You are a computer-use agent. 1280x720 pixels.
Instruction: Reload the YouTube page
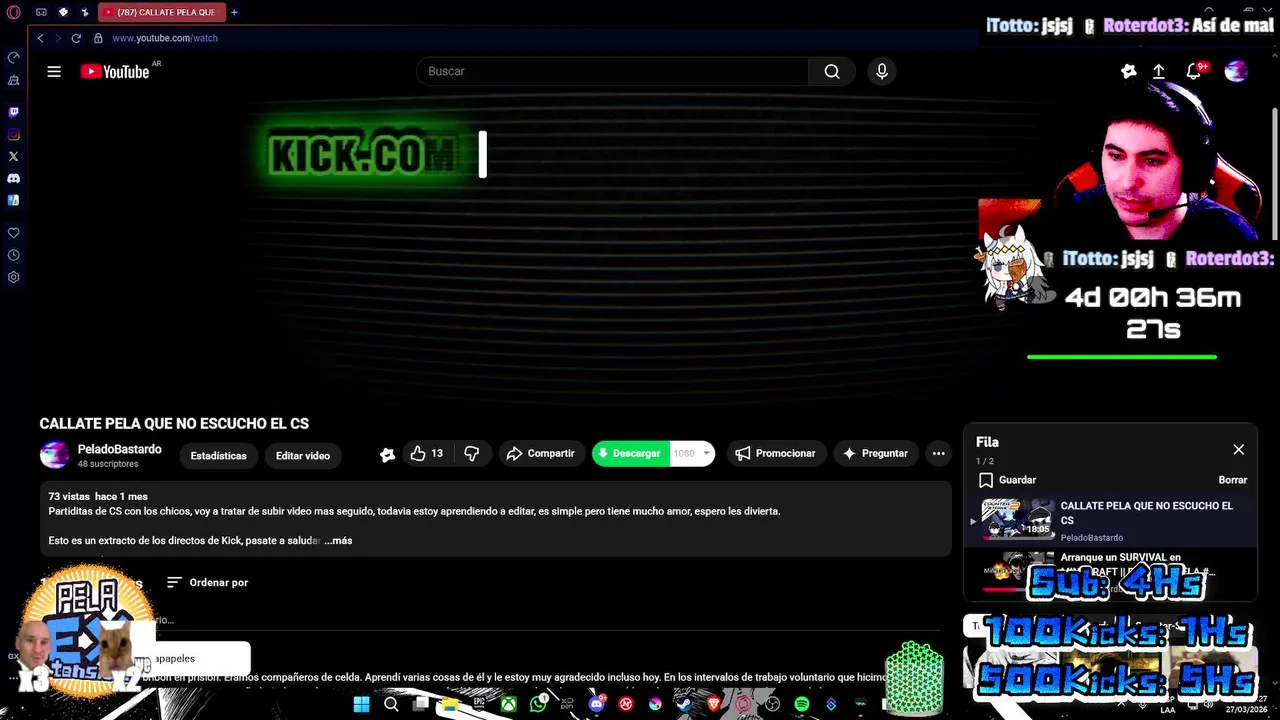[76, 38]
